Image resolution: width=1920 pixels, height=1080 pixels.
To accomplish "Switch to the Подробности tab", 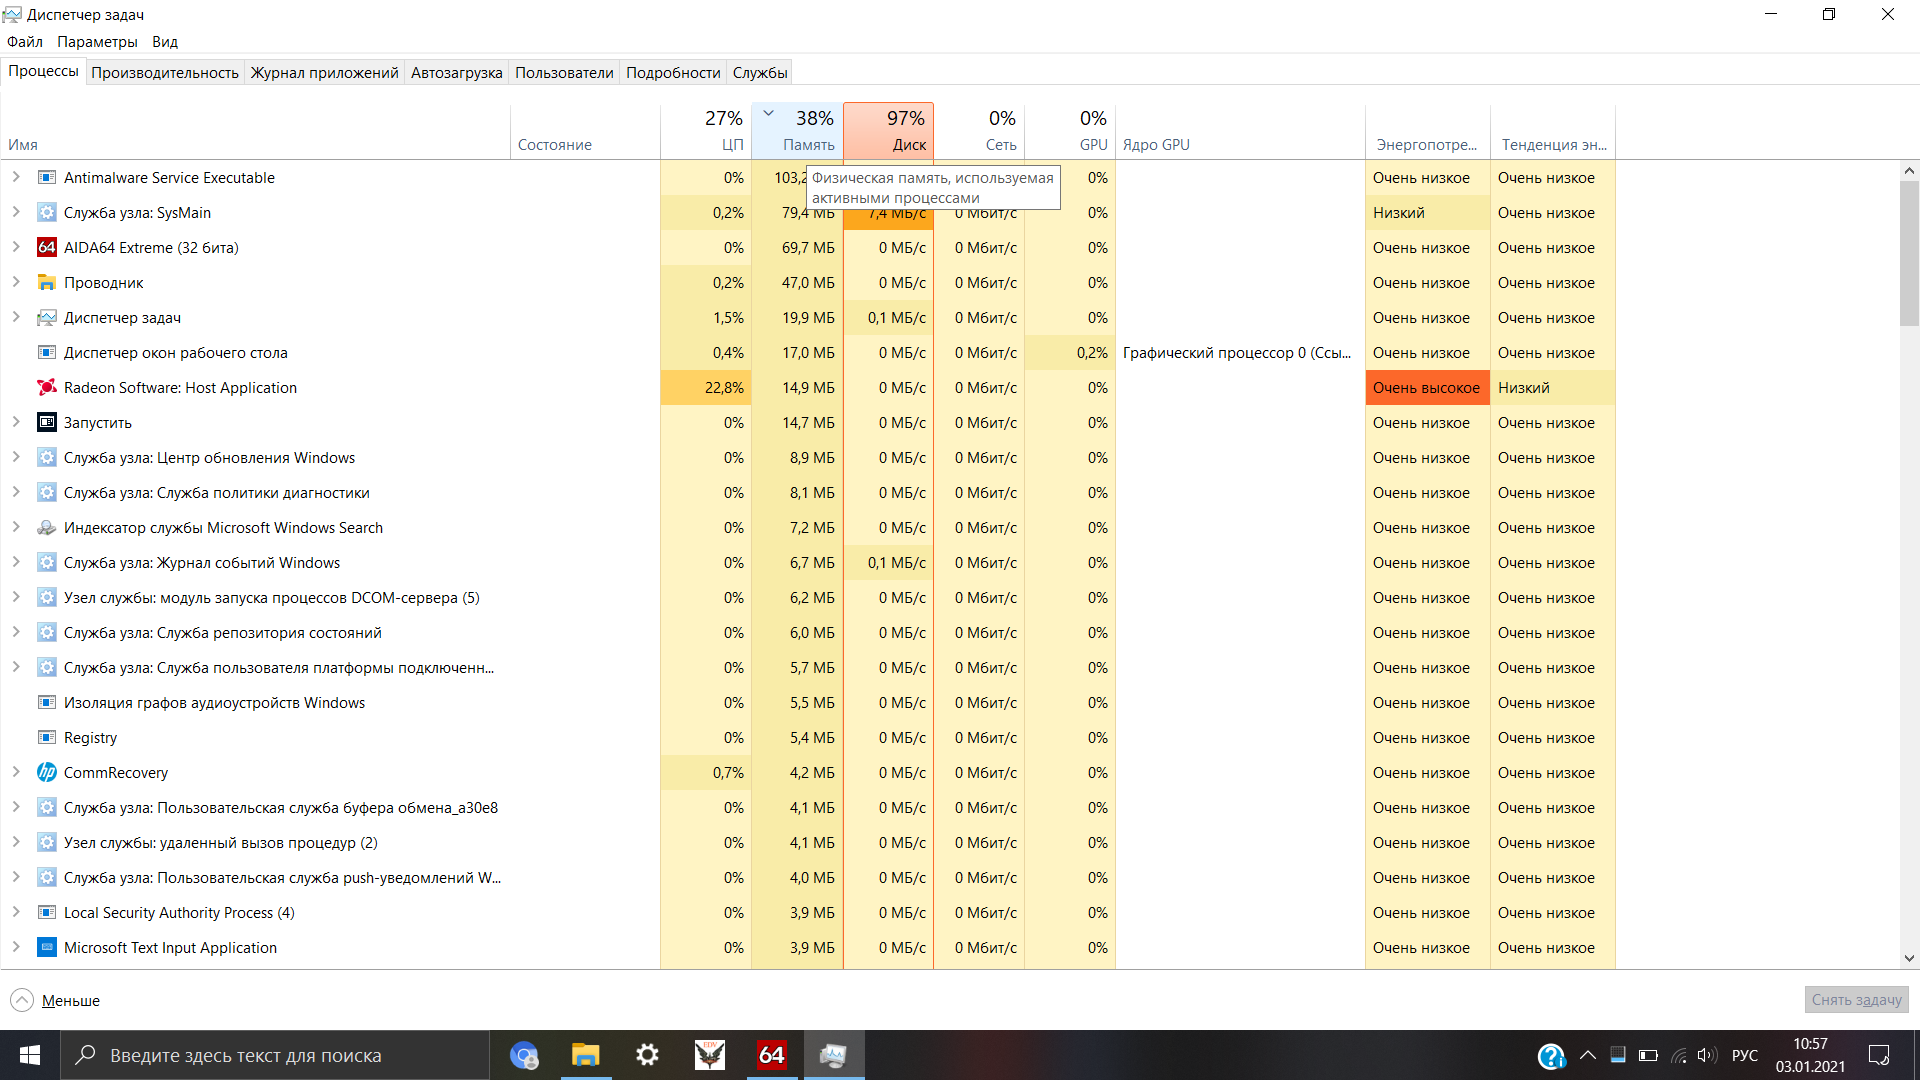I will coord(673,72).
